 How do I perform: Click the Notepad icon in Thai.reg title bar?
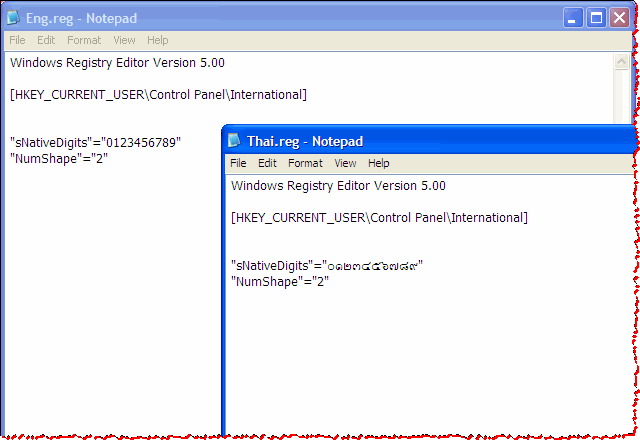coord(234,141)
